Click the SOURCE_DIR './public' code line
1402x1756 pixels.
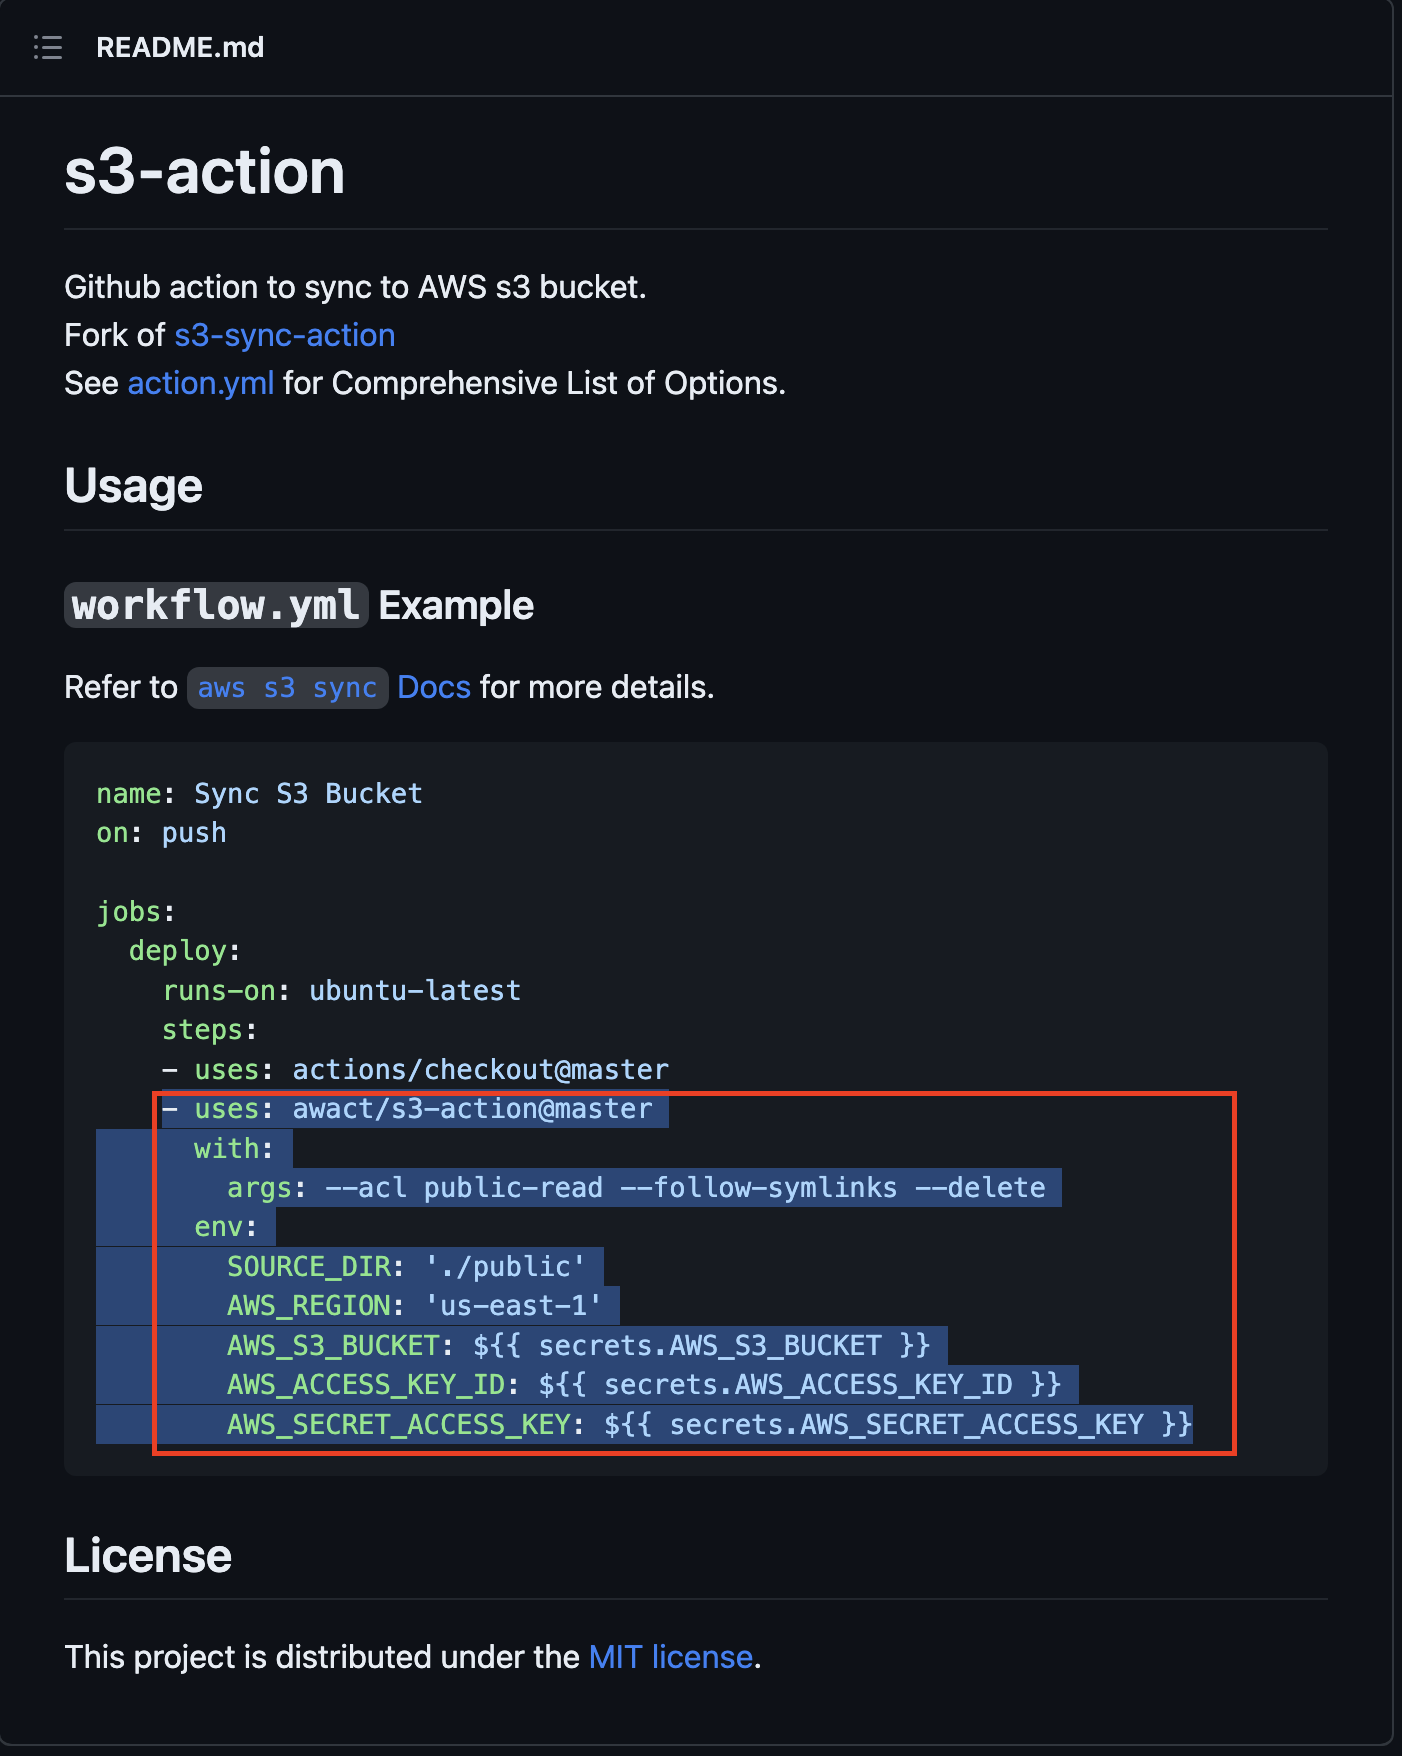coord(406,1267)
